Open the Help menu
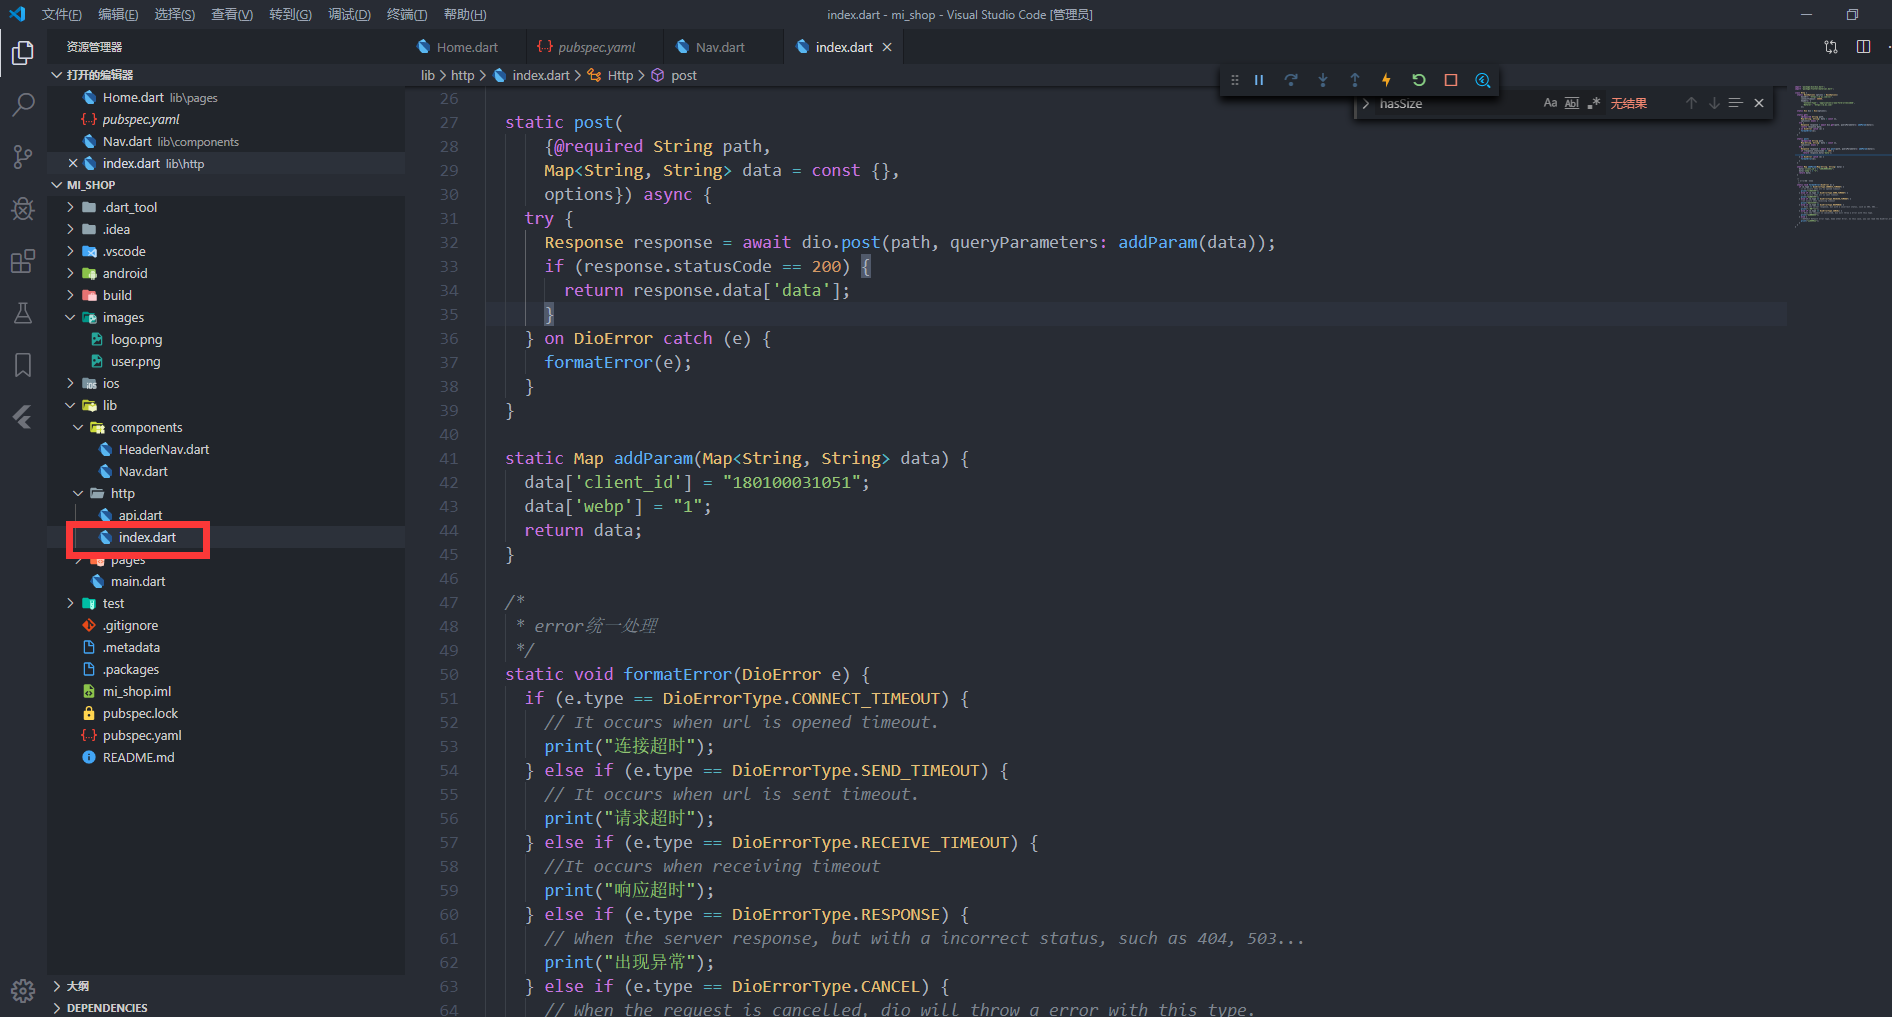 (465, 14)
